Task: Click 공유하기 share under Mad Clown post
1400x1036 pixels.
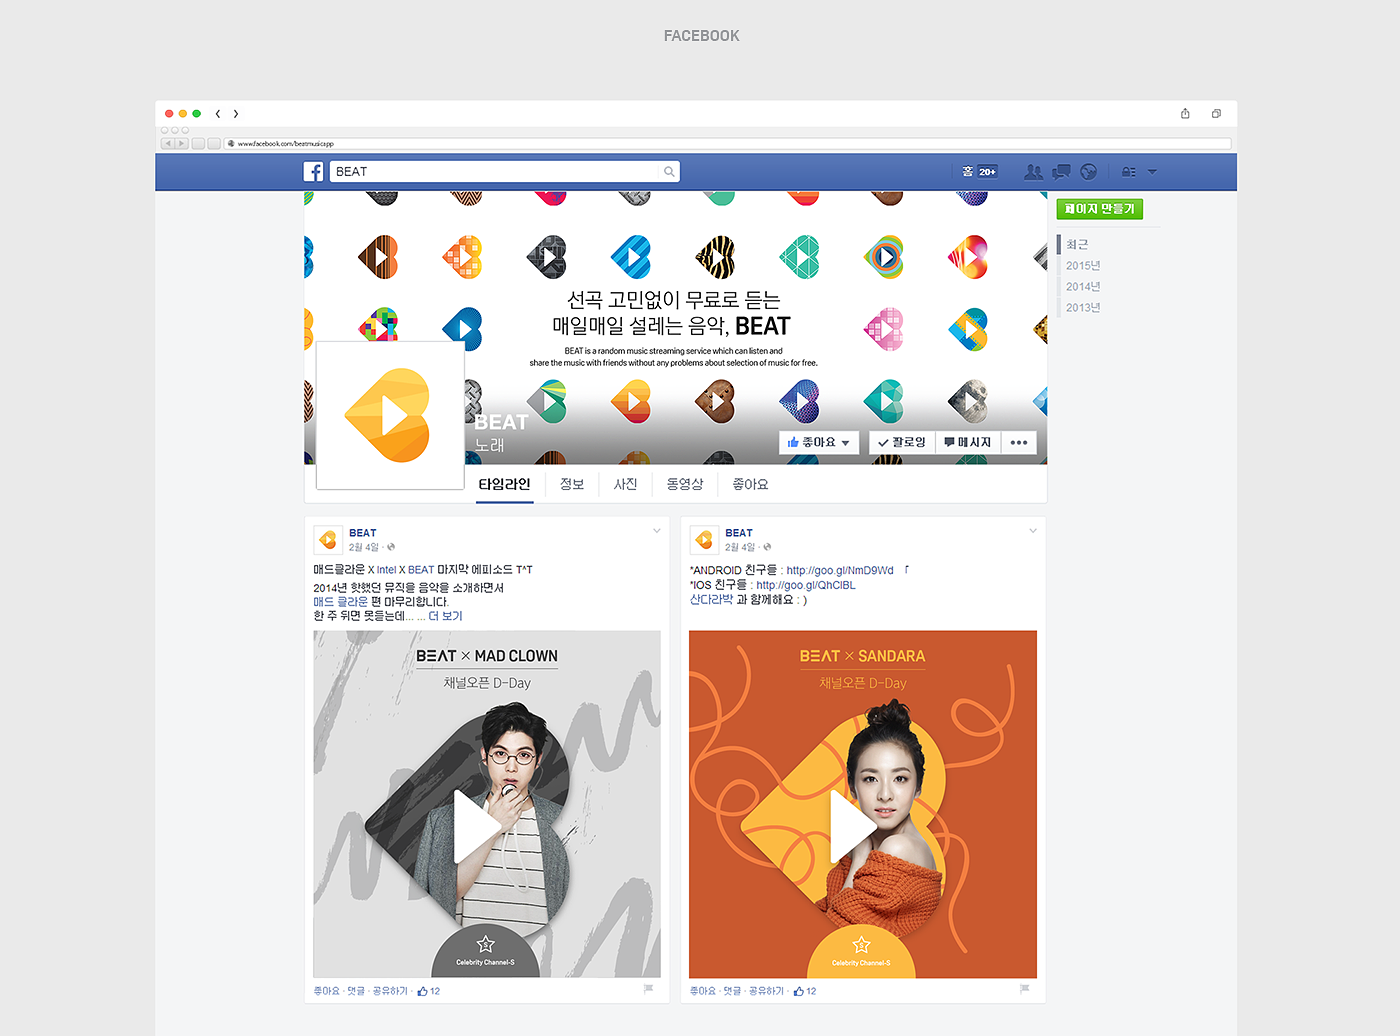Action: [x=390, y=991]
